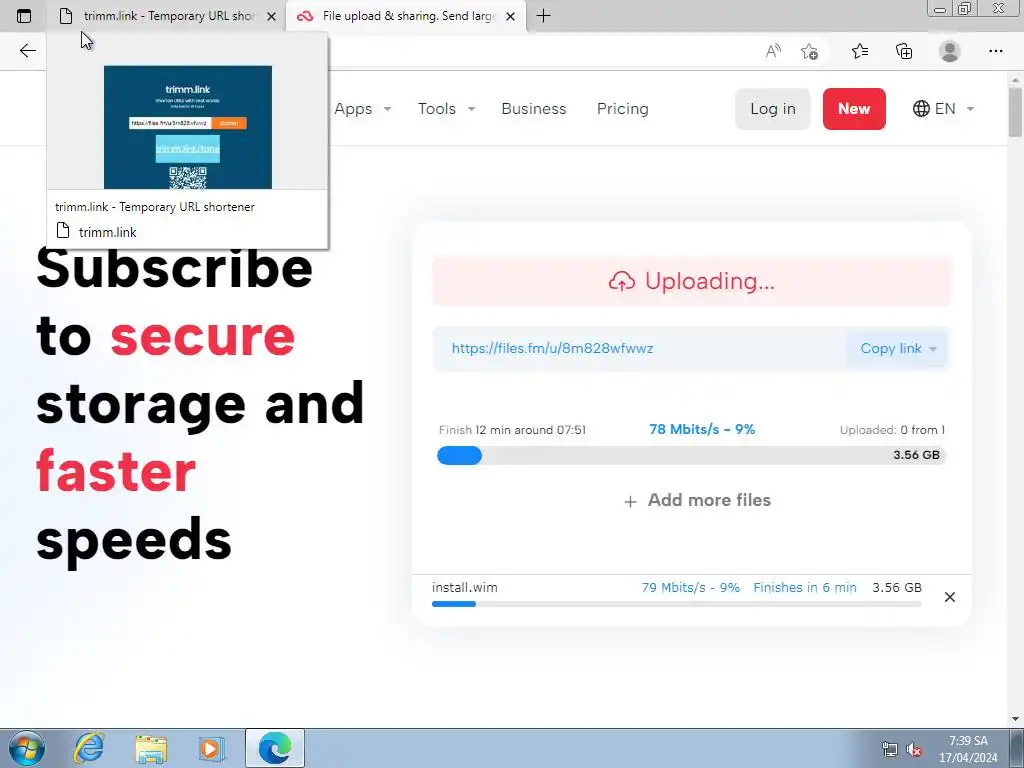Open the Pricing page
This screenshot has height=768, width=1024.
622,108
